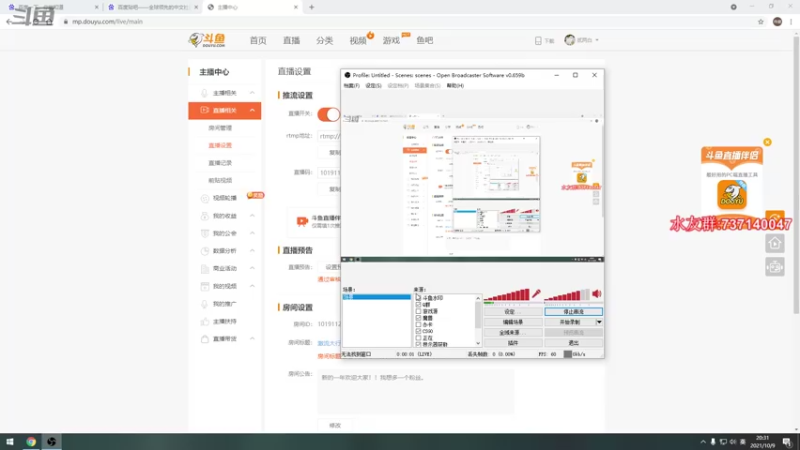Expand the 我的公会 chevron

(252, 233)
